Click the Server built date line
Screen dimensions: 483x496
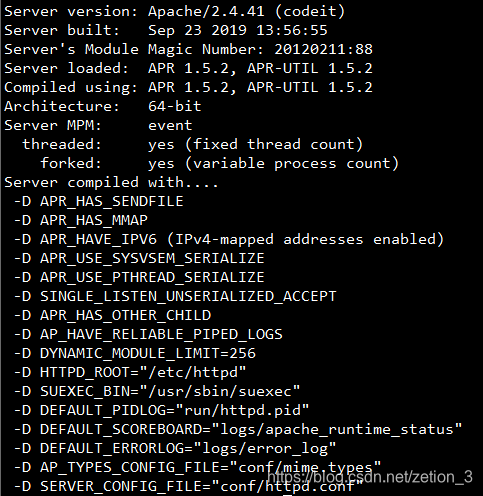(x=166, y=30)
